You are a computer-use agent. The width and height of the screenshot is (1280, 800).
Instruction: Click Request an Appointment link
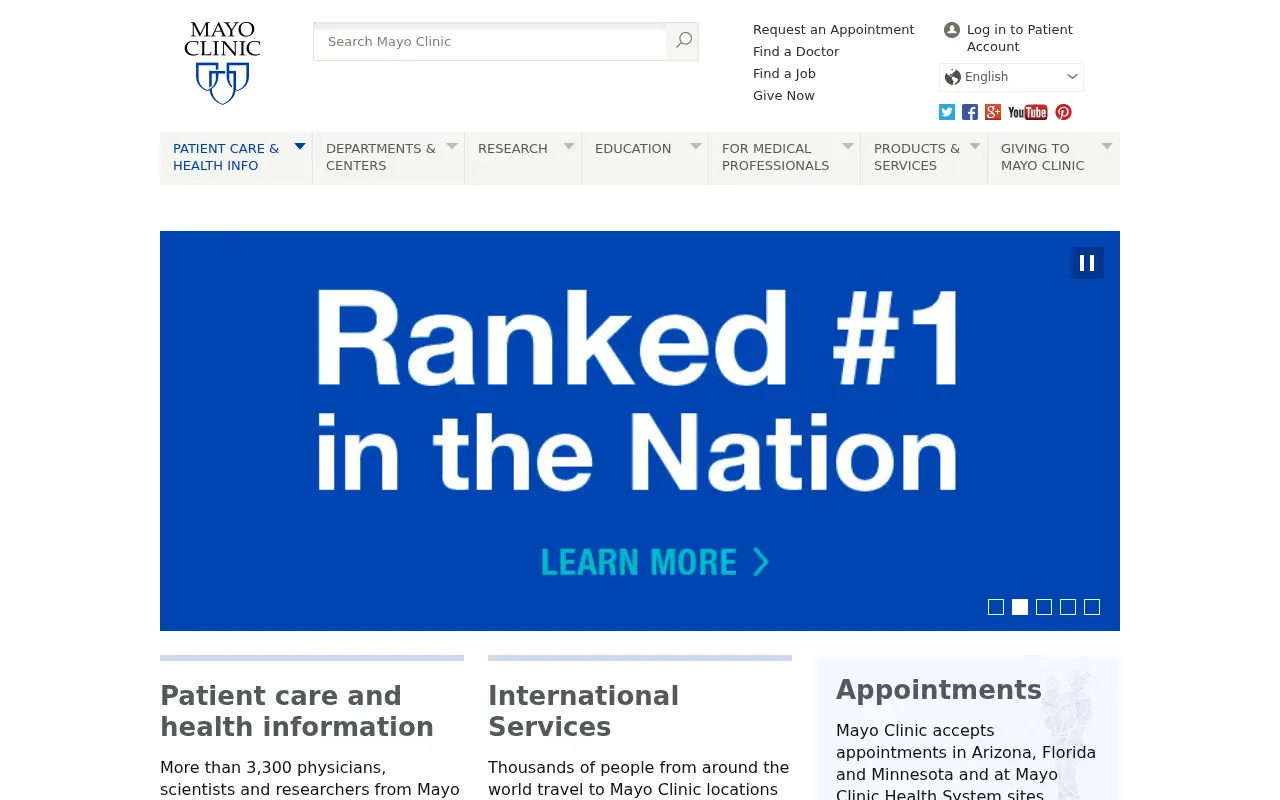(x=834, y=30)
